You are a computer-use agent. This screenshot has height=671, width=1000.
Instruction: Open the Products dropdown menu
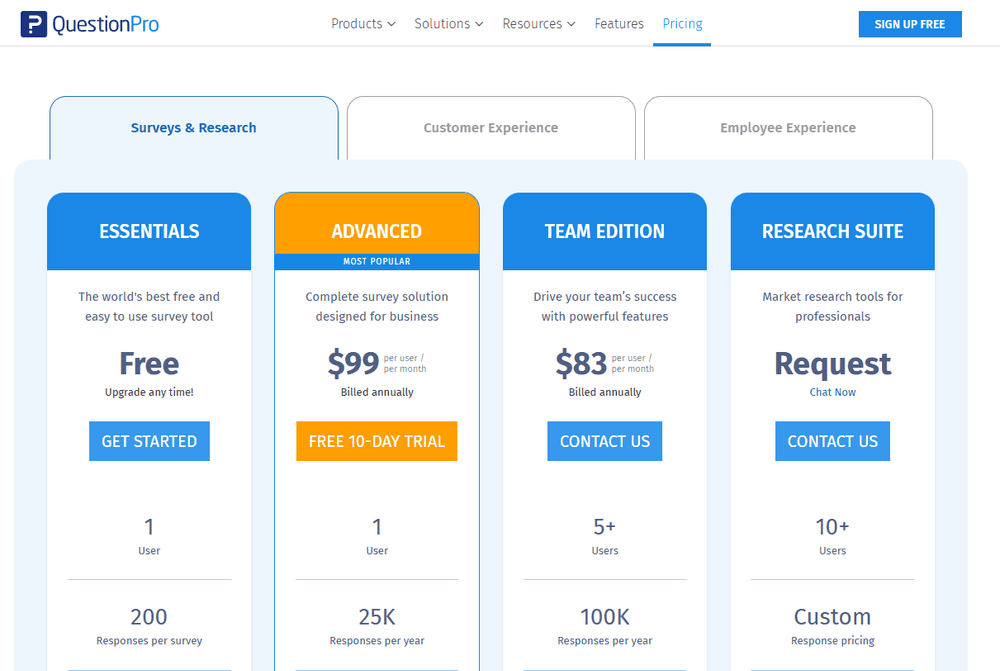[363, 24]
